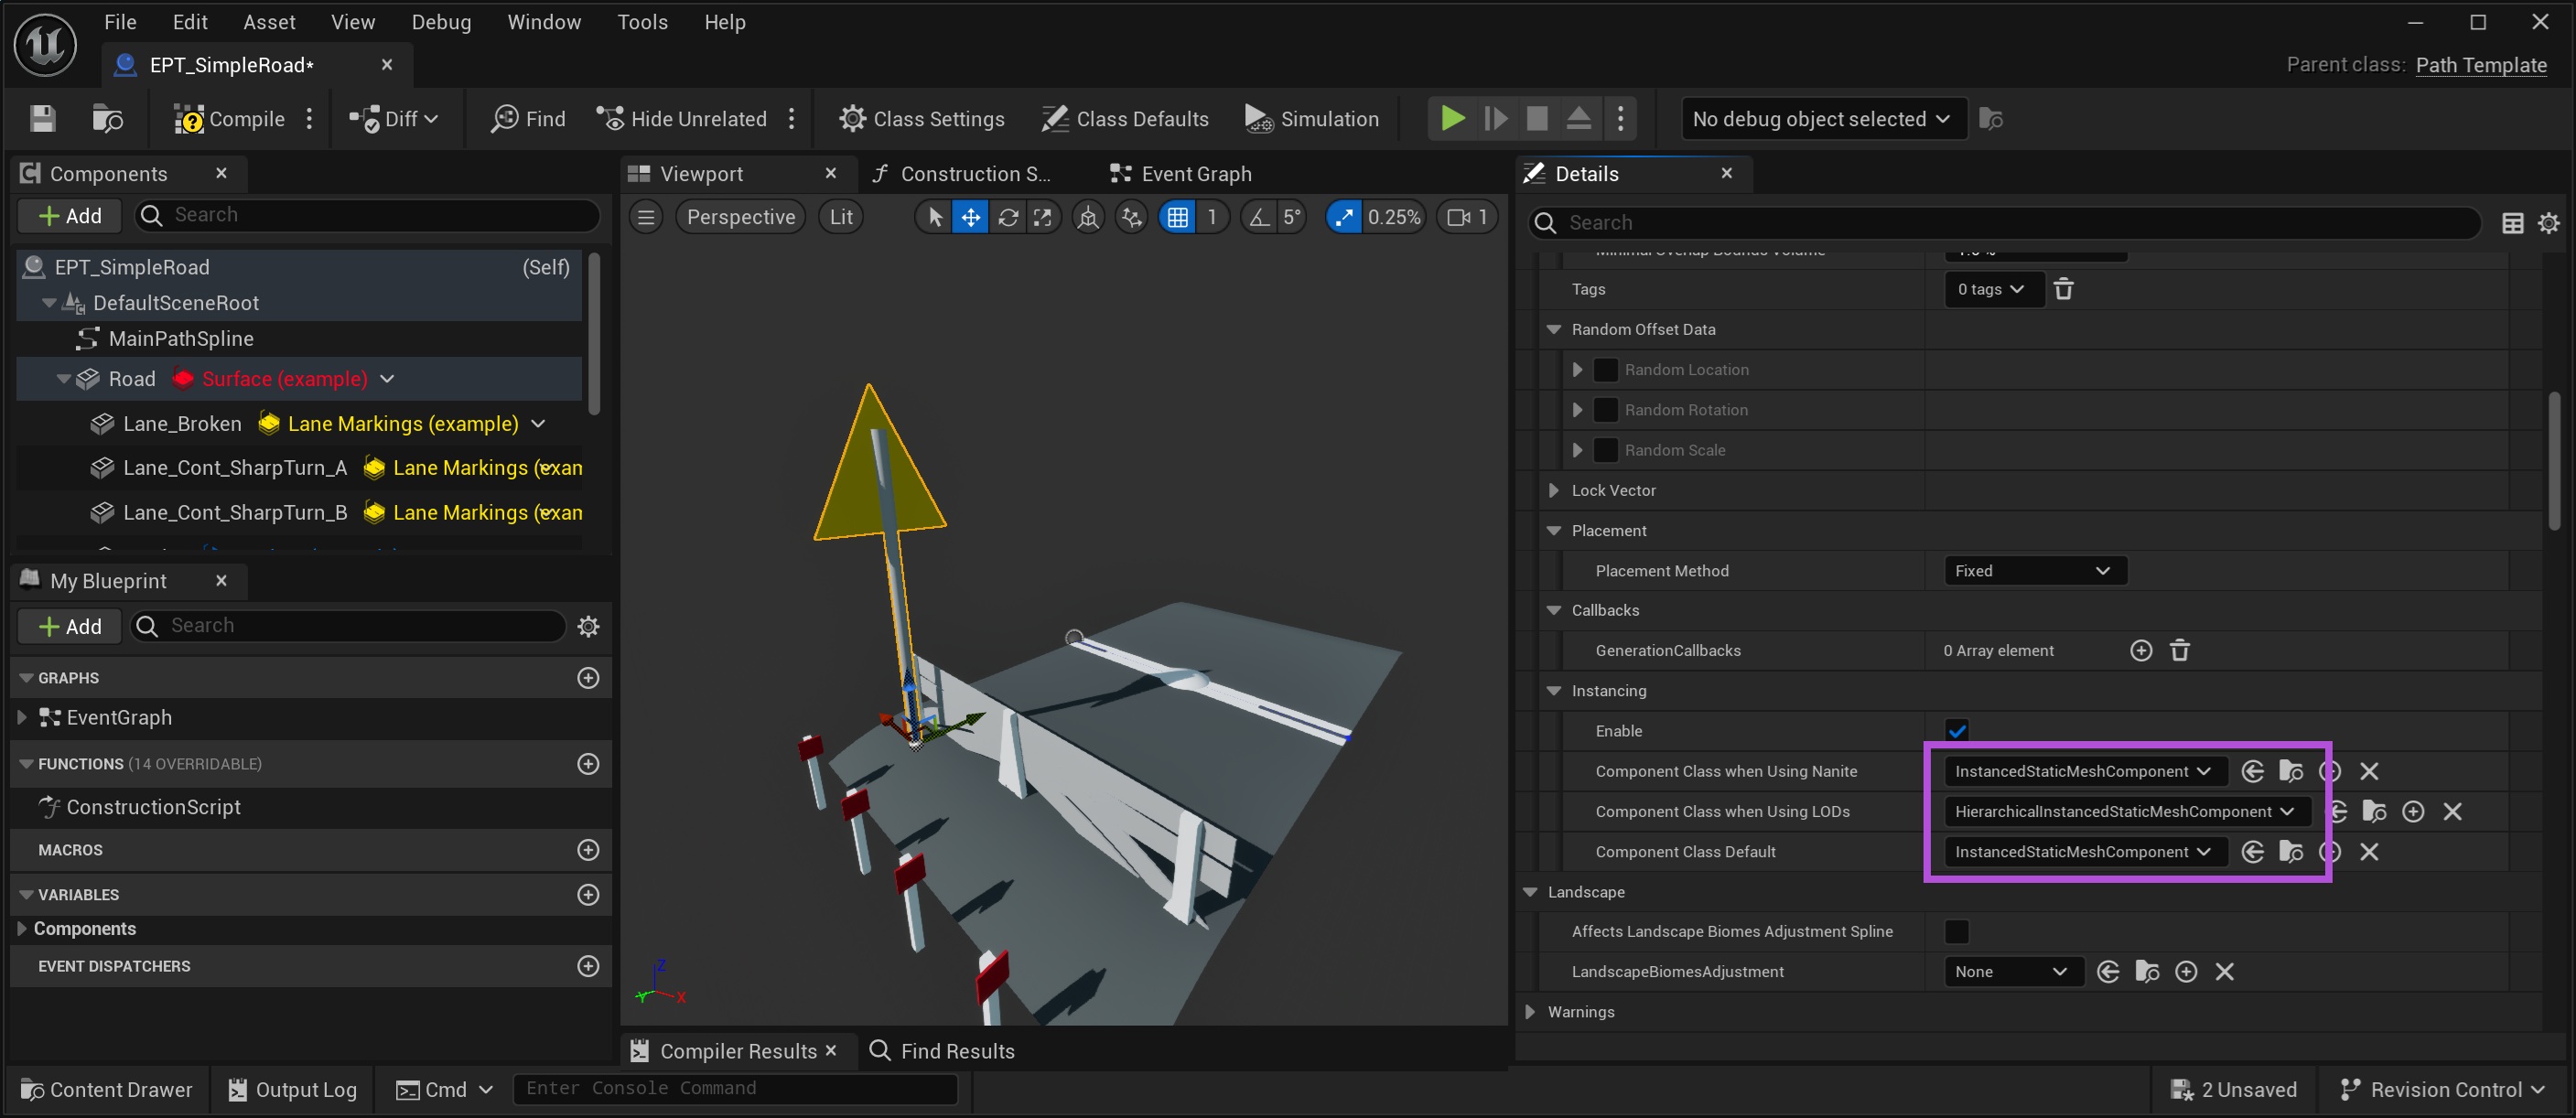Click the Browse to asset icon beside Save
This screenshot has height=1118, width=2576.
107,119
